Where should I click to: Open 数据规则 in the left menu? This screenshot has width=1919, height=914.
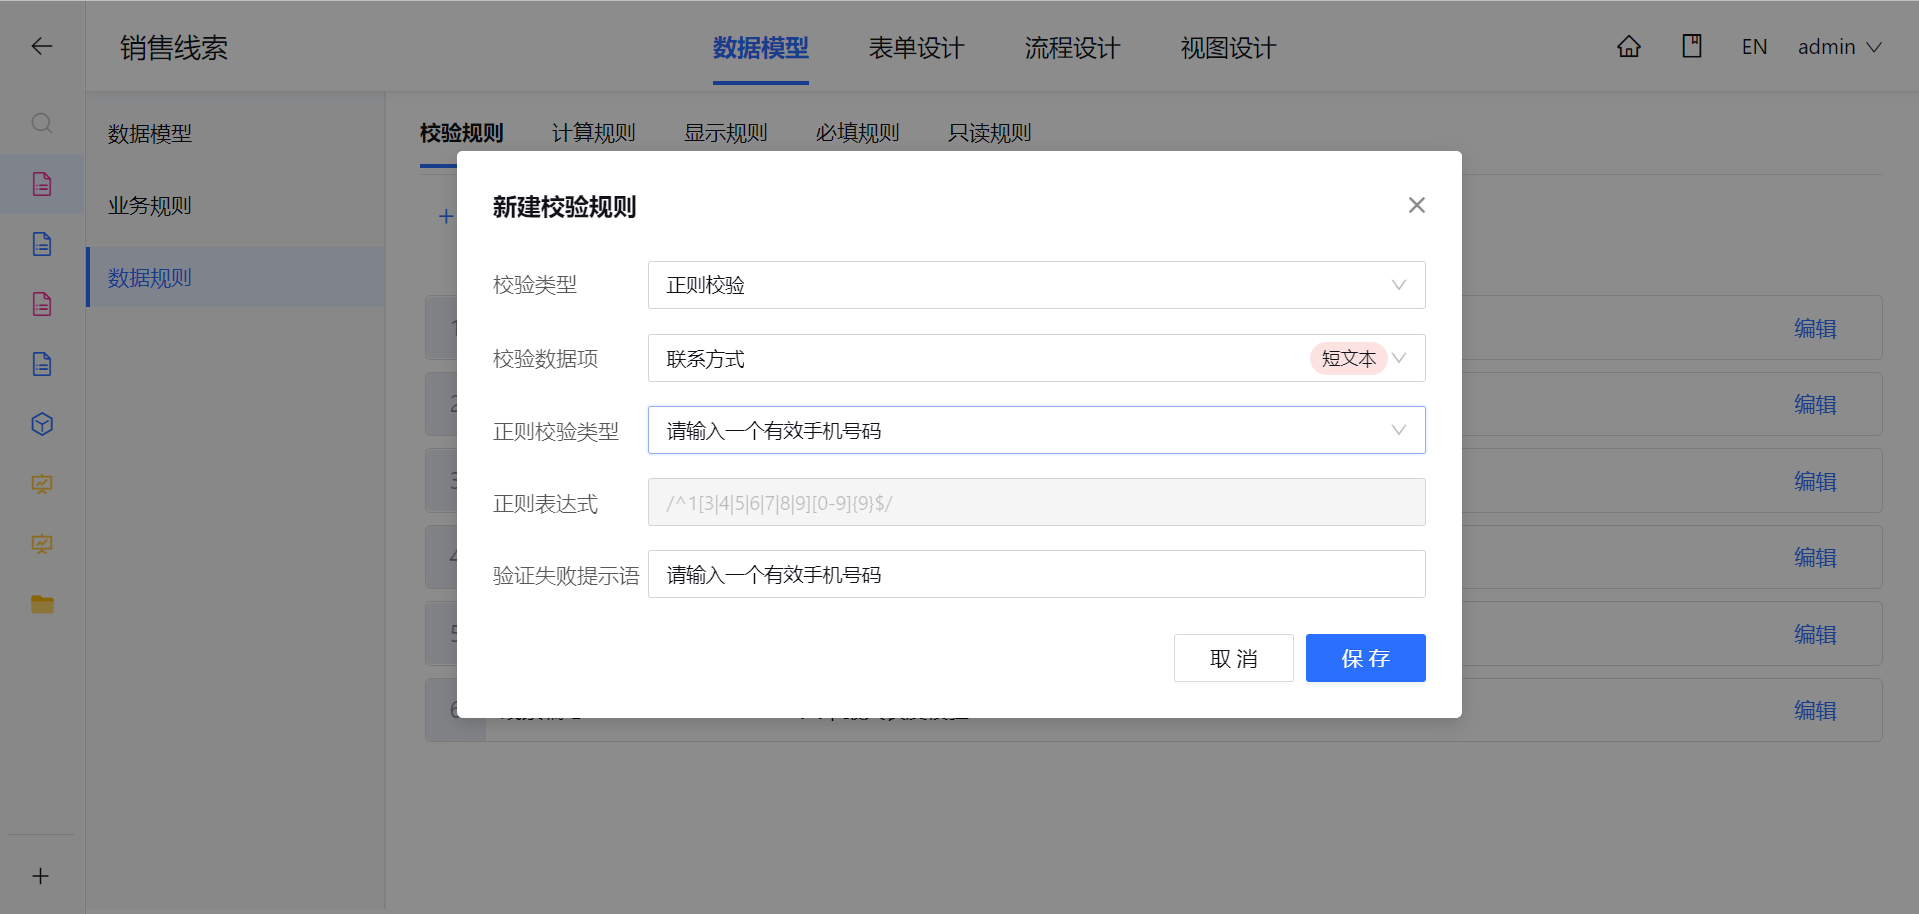tap(235, 277)
